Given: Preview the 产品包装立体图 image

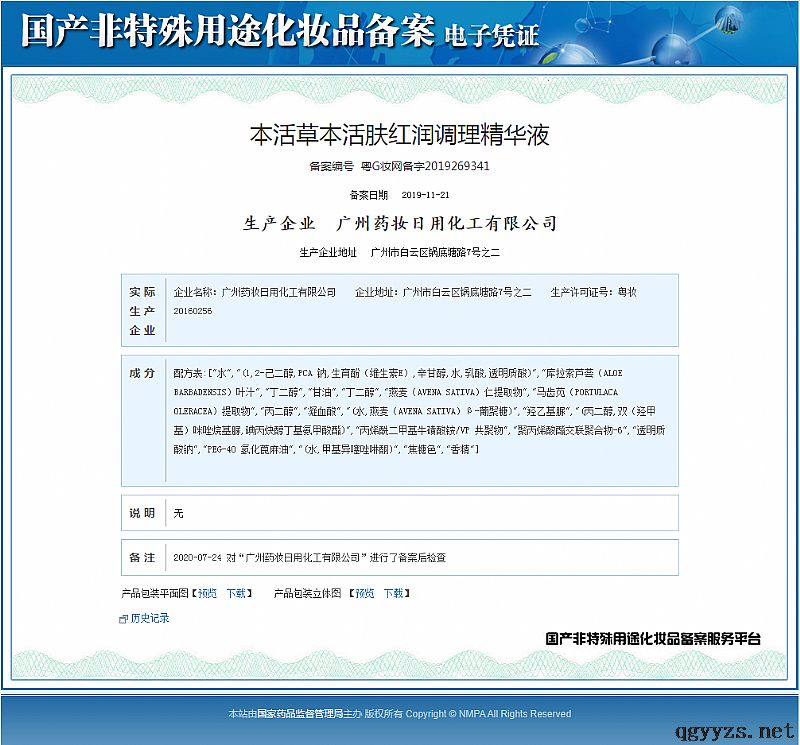Looking at the screenshot, I should [x=364, y=593].
